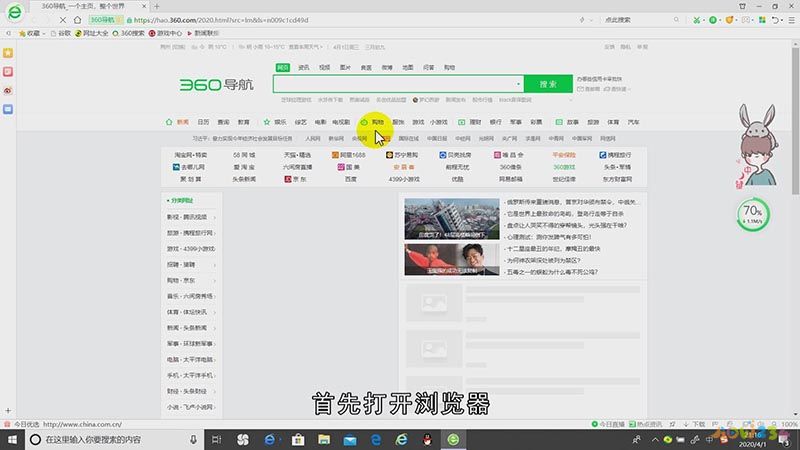Open the 京东 site link

click(295, 179)
